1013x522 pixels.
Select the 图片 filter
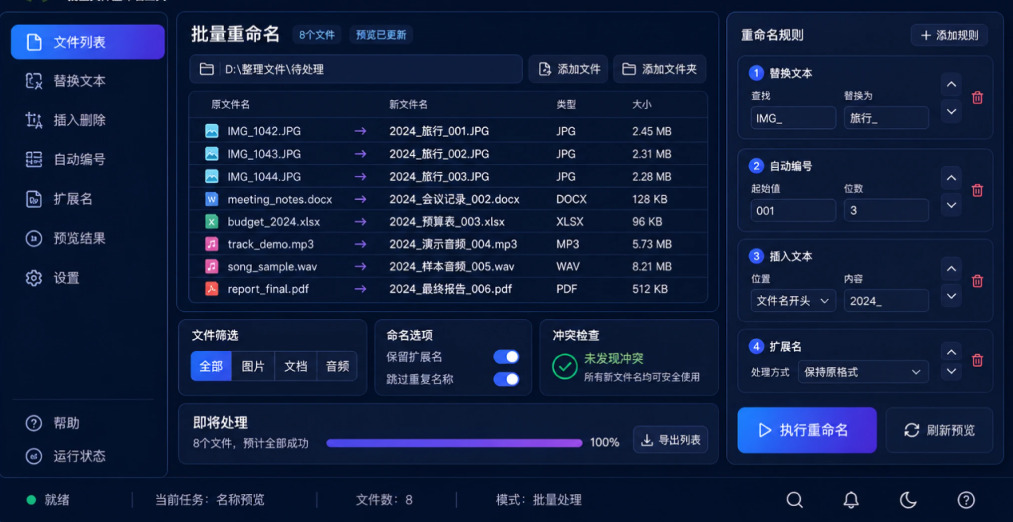click(253, 366)
